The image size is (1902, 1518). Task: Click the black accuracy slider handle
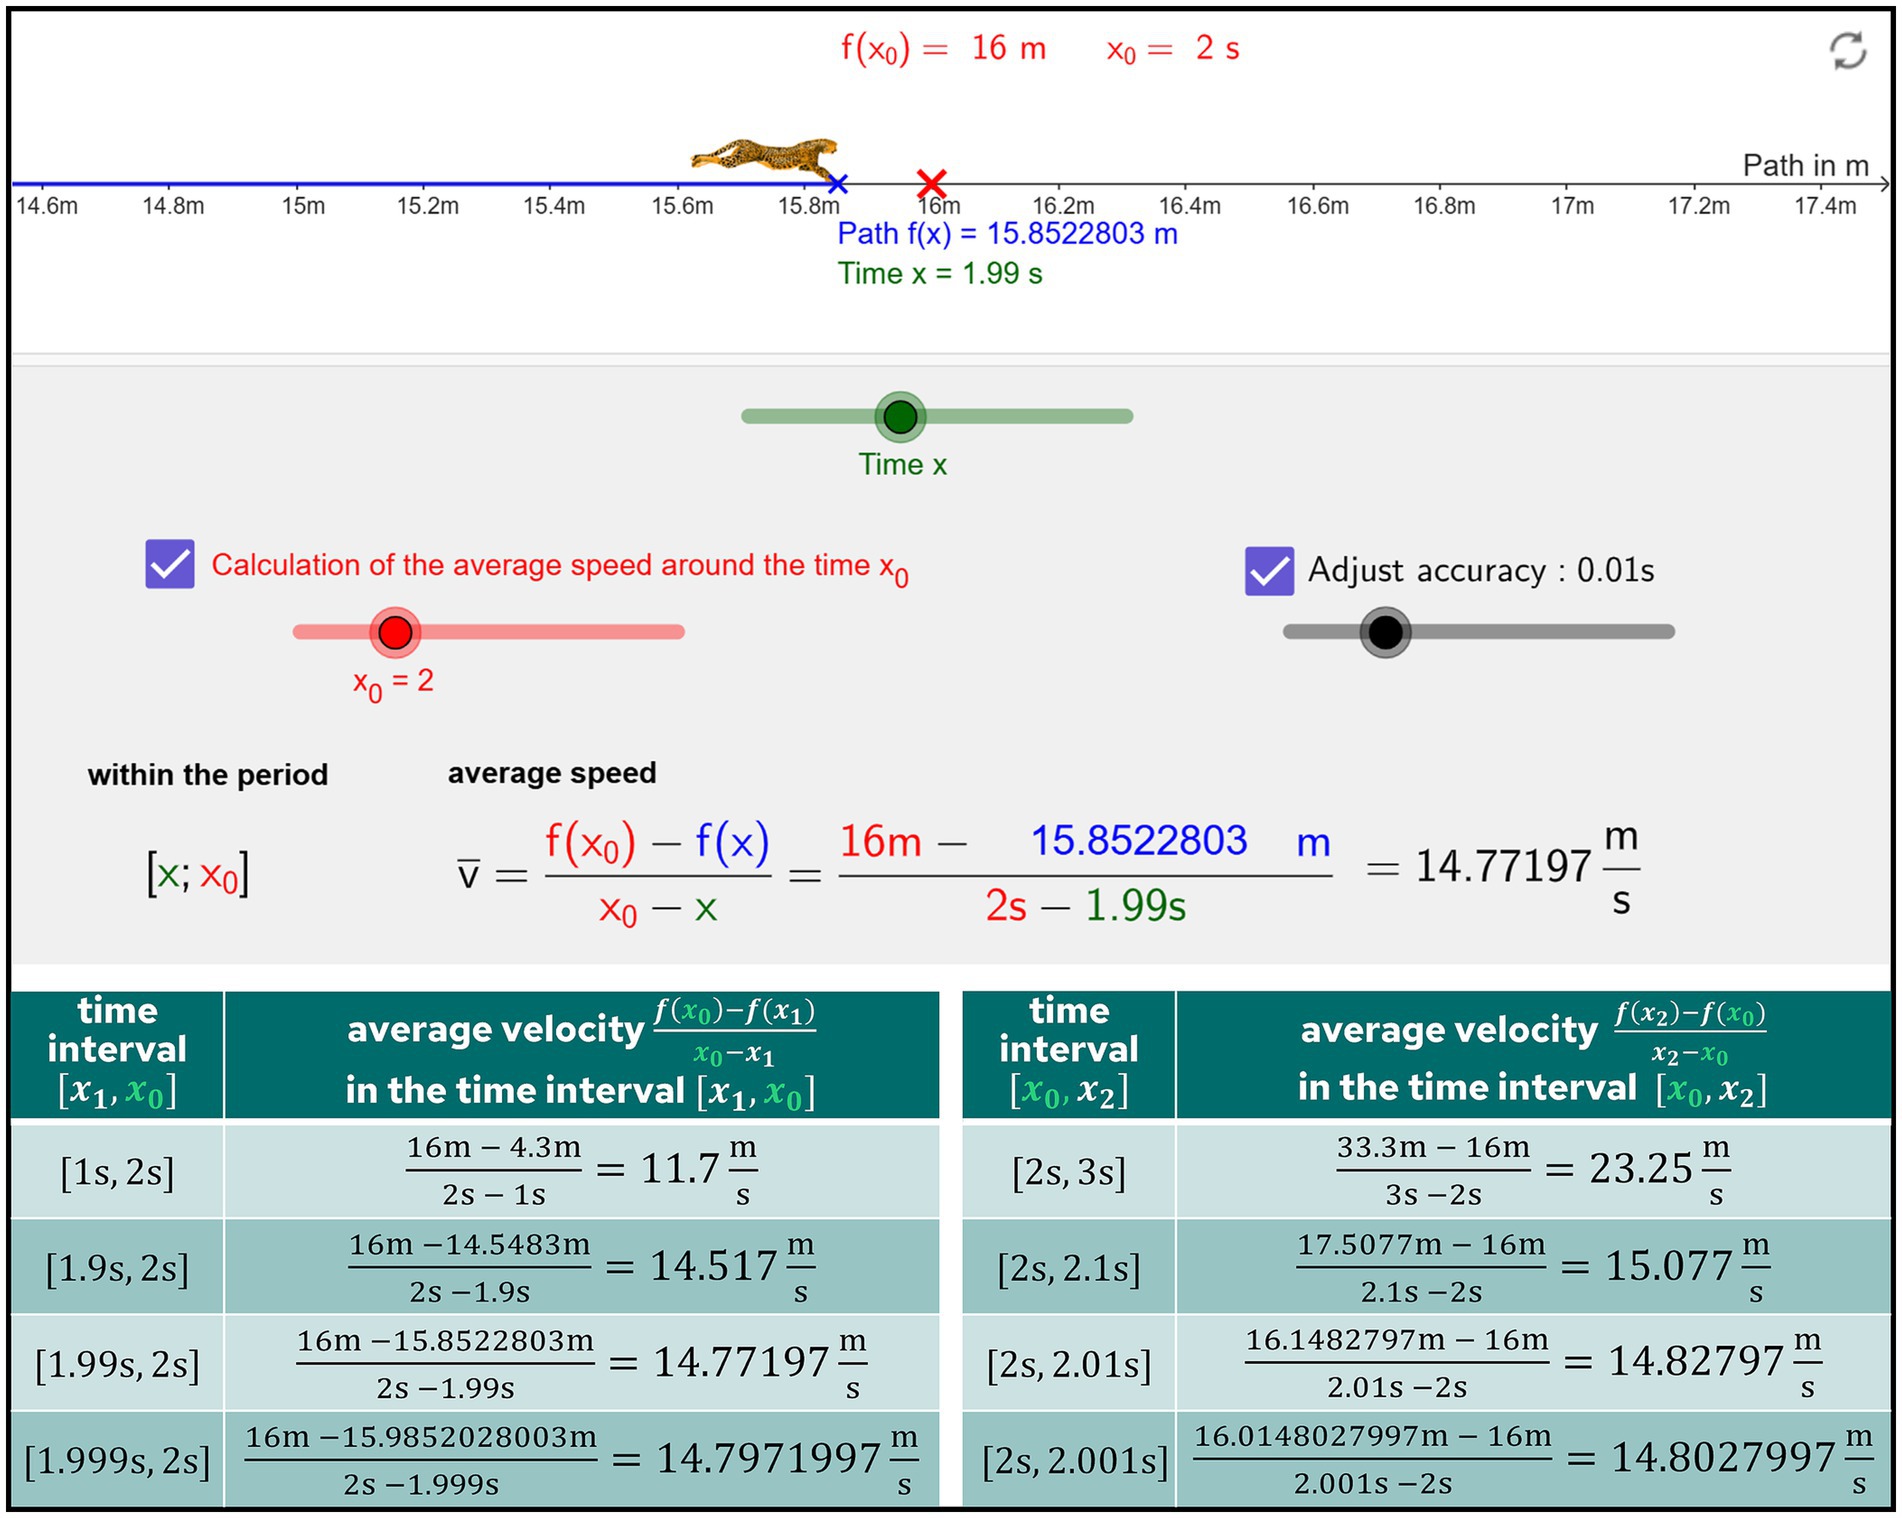pos(1385,632)
